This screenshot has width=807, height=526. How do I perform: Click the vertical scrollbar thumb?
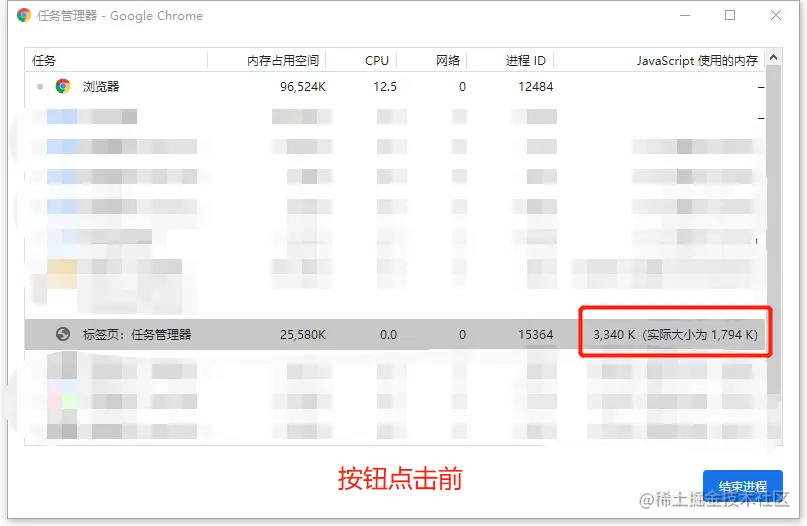tap(773, 230)
